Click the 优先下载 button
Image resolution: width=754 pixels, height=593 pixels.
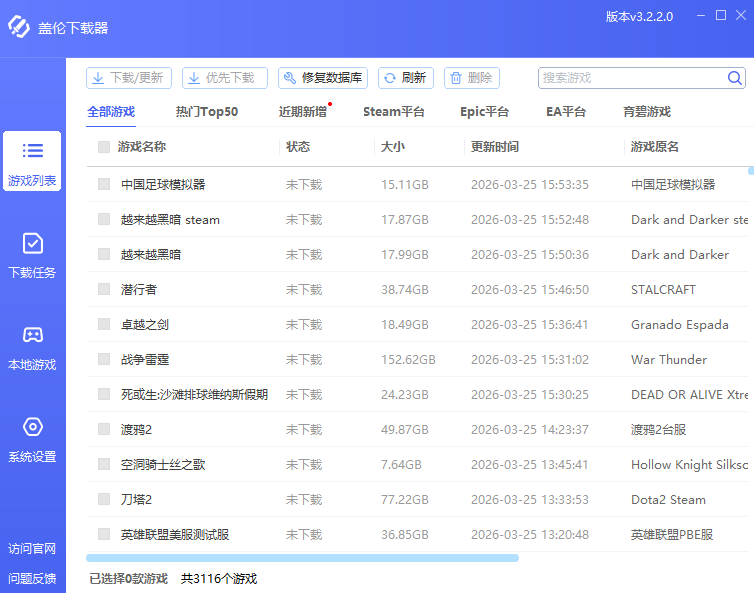[225, 78]
